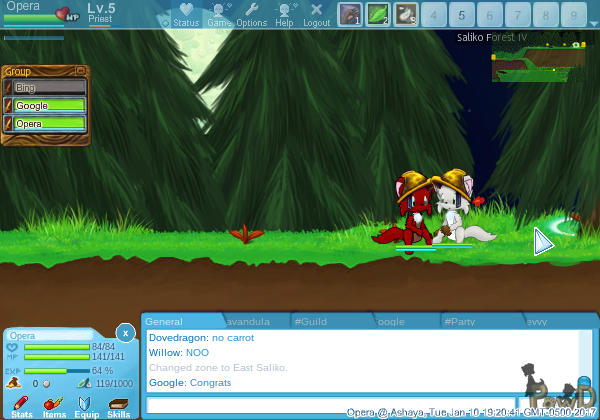Image resolution: width=600 pixels, height=420 pixels.
Task: Click Willow's name in chat
Action: (166, 353)
